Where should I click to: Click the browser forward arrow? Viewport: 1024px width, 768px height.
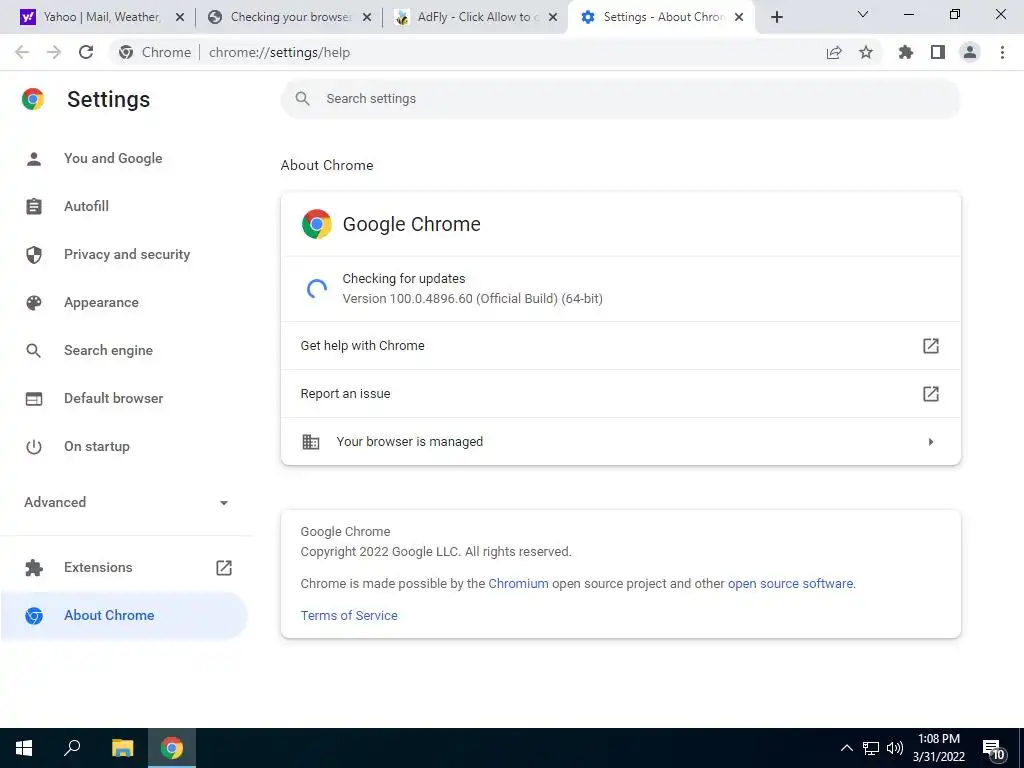pyautogui.click(x=54, y=52)
